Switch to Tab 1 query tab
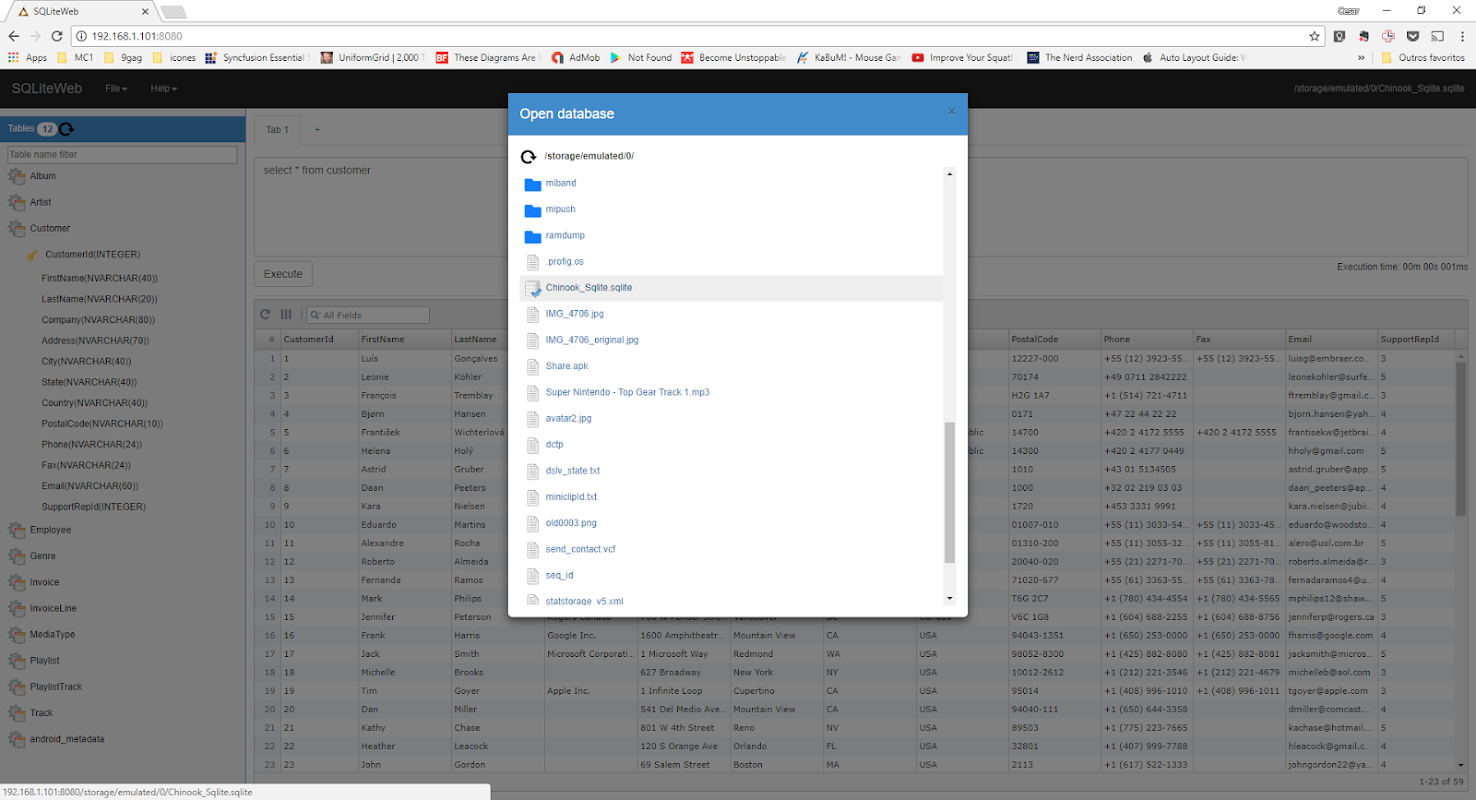The image size is (1476, 800). pos(277,130)
